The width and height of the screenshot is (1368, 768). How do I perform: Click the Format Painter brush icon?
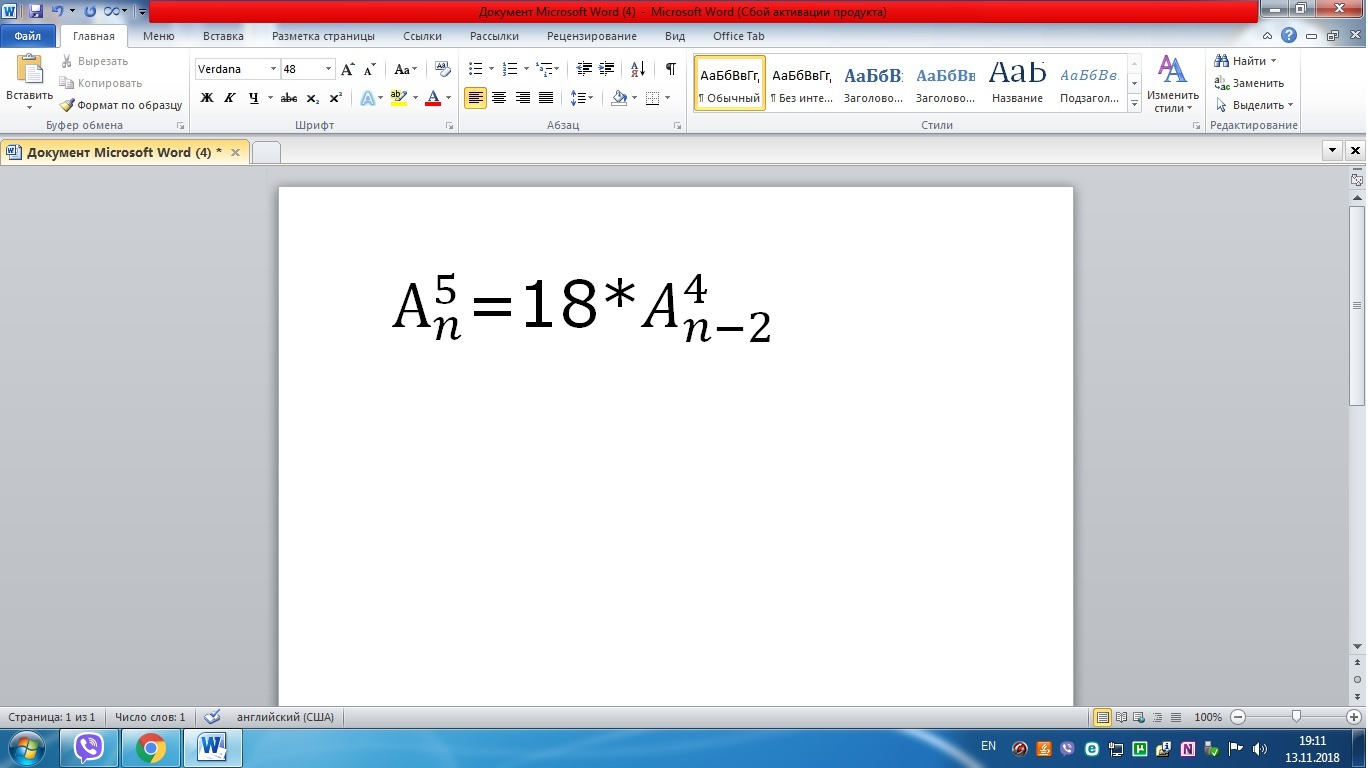(x=68, y=105)
